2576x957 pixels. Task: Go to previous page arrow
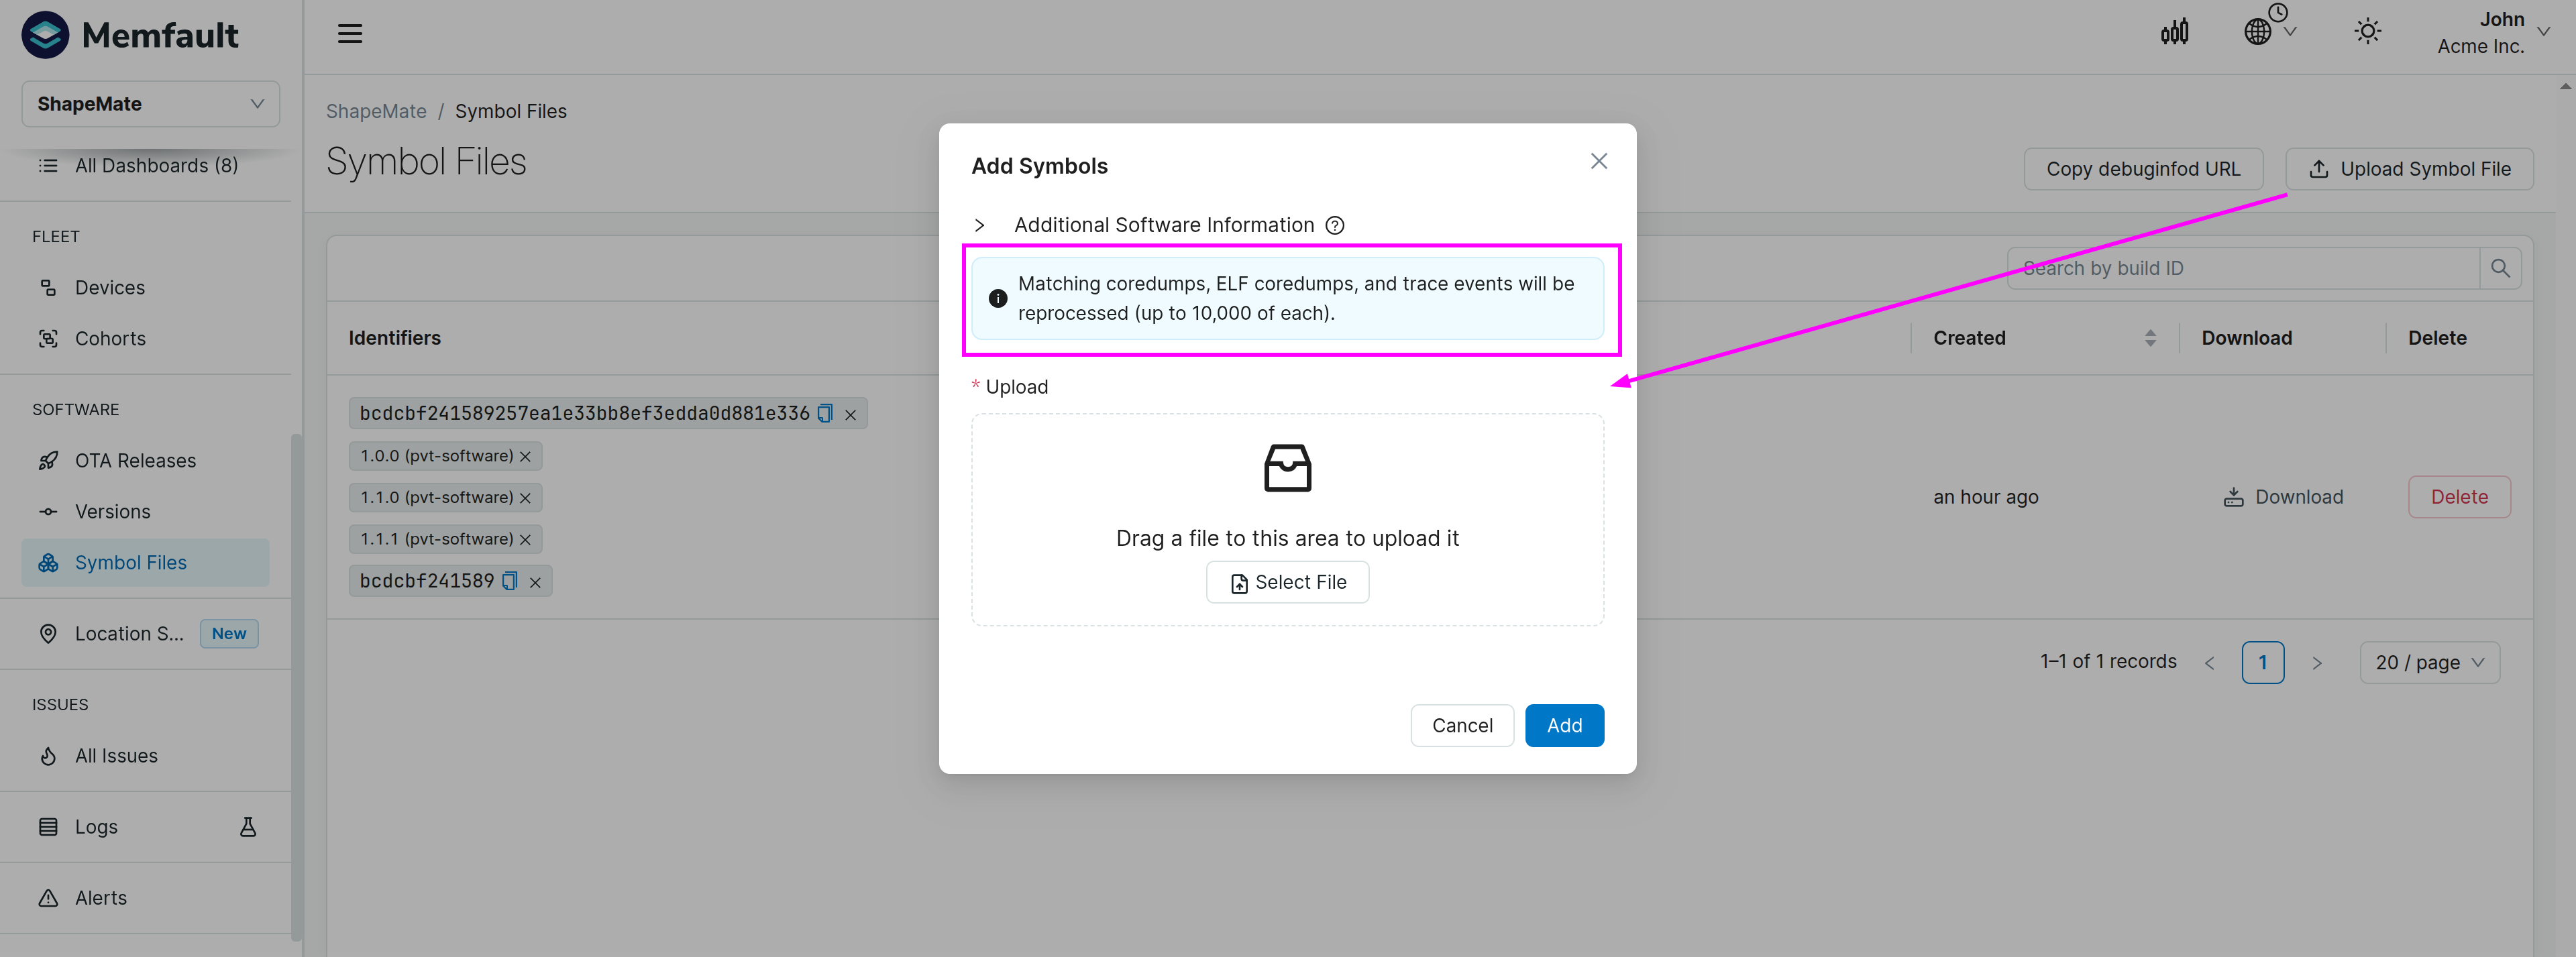2209,663
